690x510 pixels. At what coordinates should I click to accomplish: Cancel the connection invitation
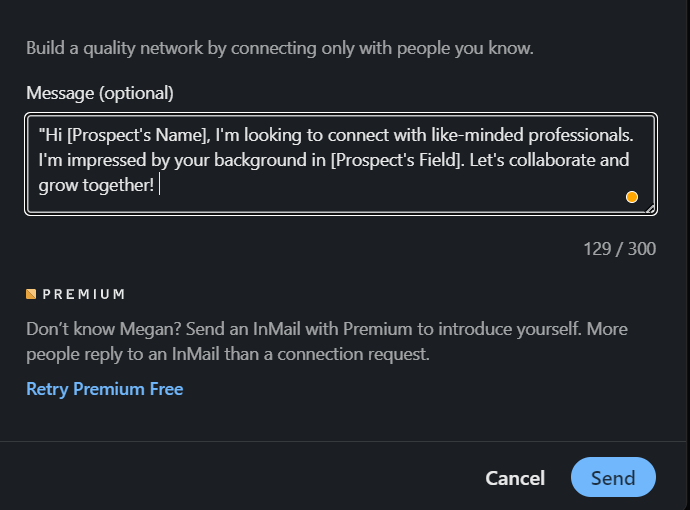[x=515, y=478]
